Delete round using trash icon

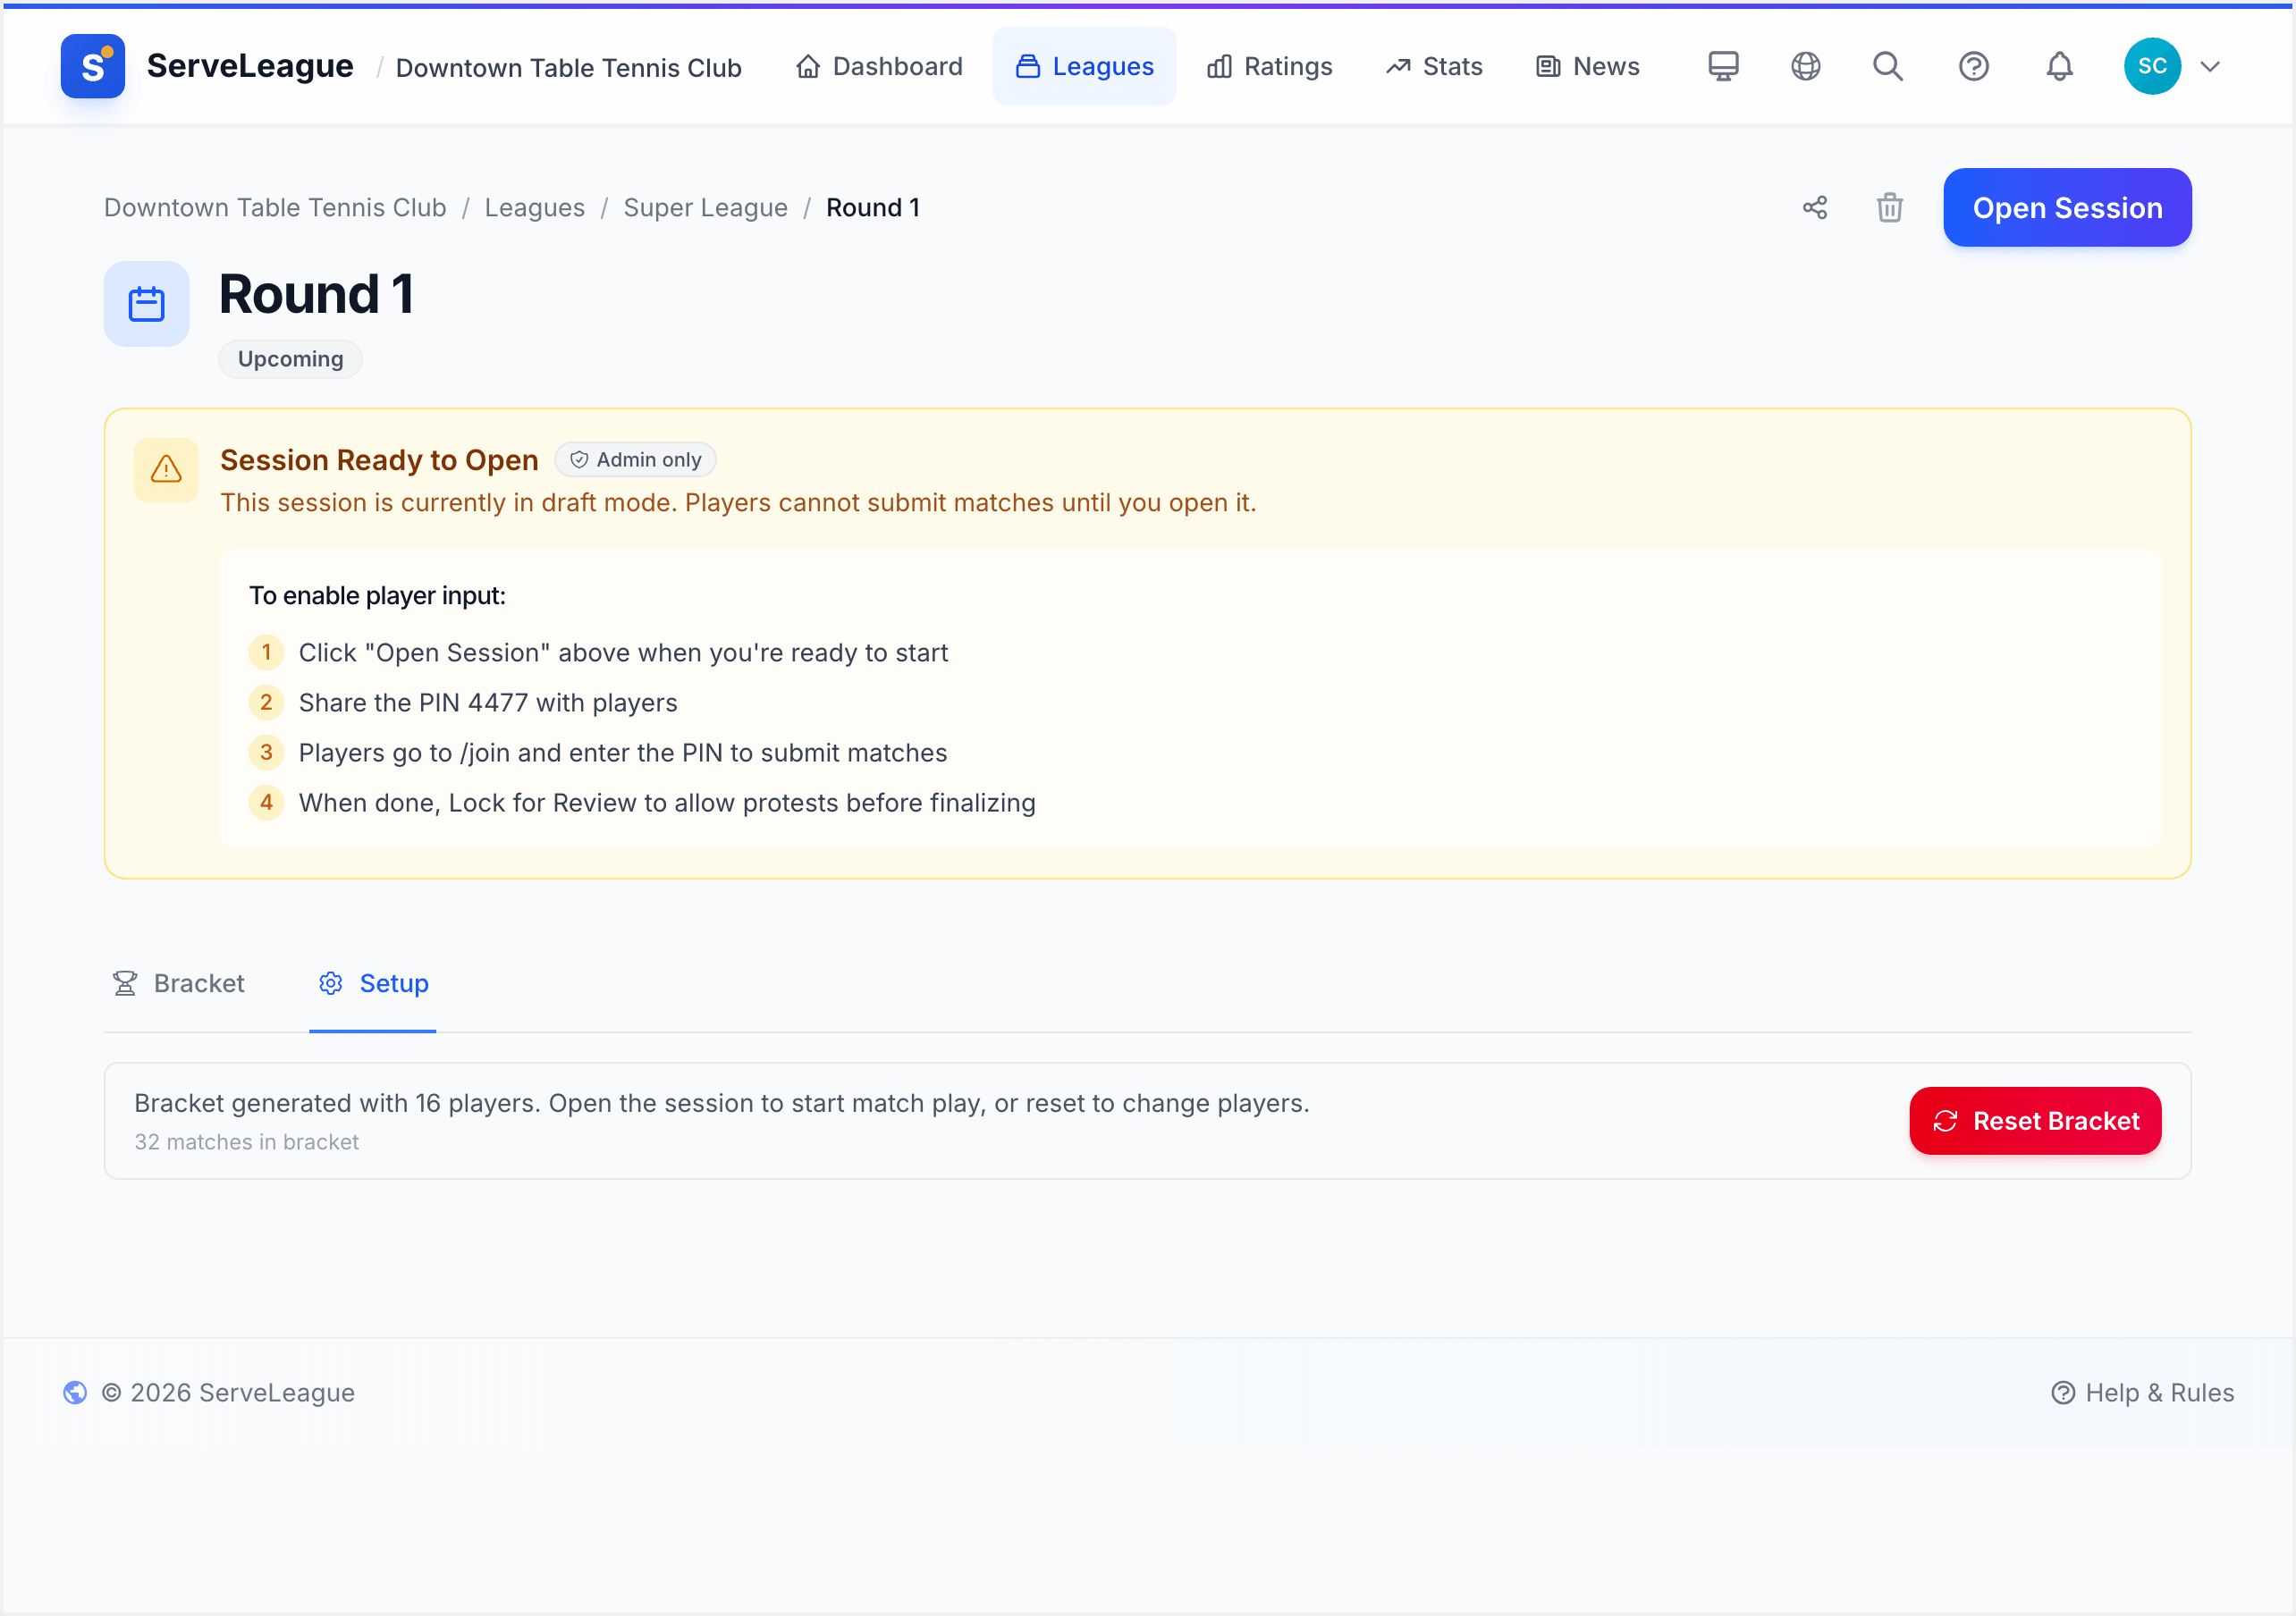[1889, 207]
